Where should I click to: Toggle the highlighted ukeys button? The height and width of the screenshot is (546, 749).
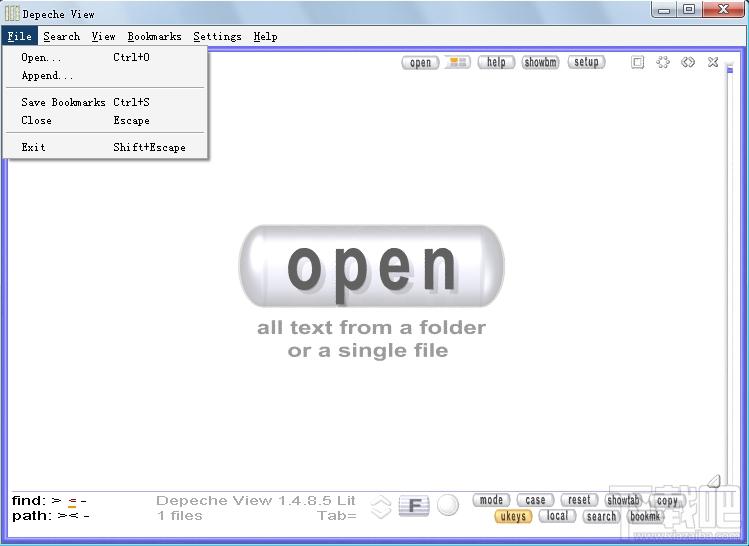pyautogui.click(x=513, y=516)
